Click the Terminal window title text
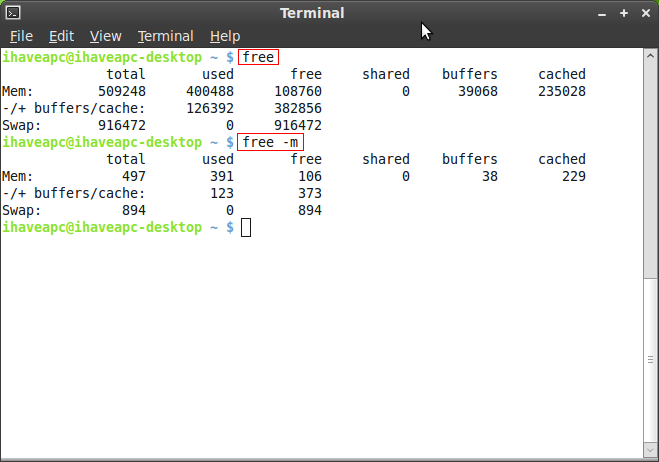This screenshot has width=659, height=462. 312,13
